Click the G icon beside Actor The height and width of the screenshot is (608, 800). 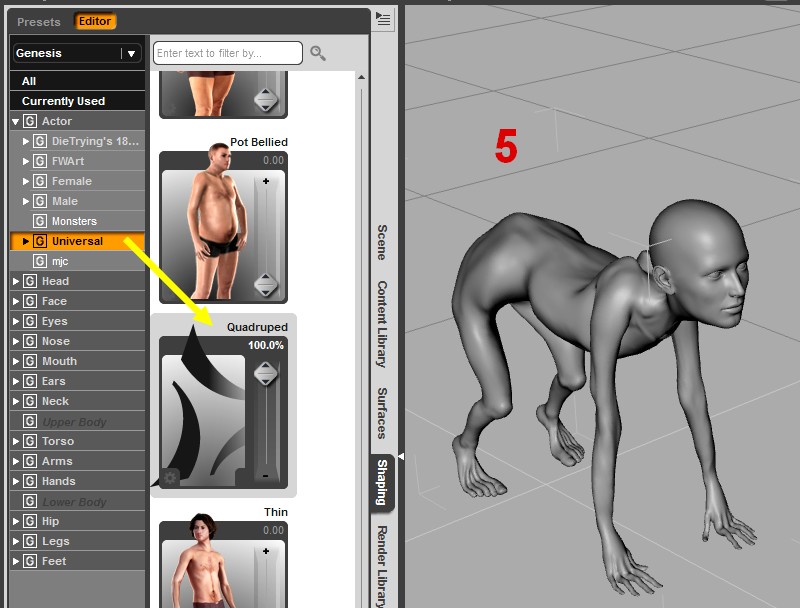(x=30, y=121)
